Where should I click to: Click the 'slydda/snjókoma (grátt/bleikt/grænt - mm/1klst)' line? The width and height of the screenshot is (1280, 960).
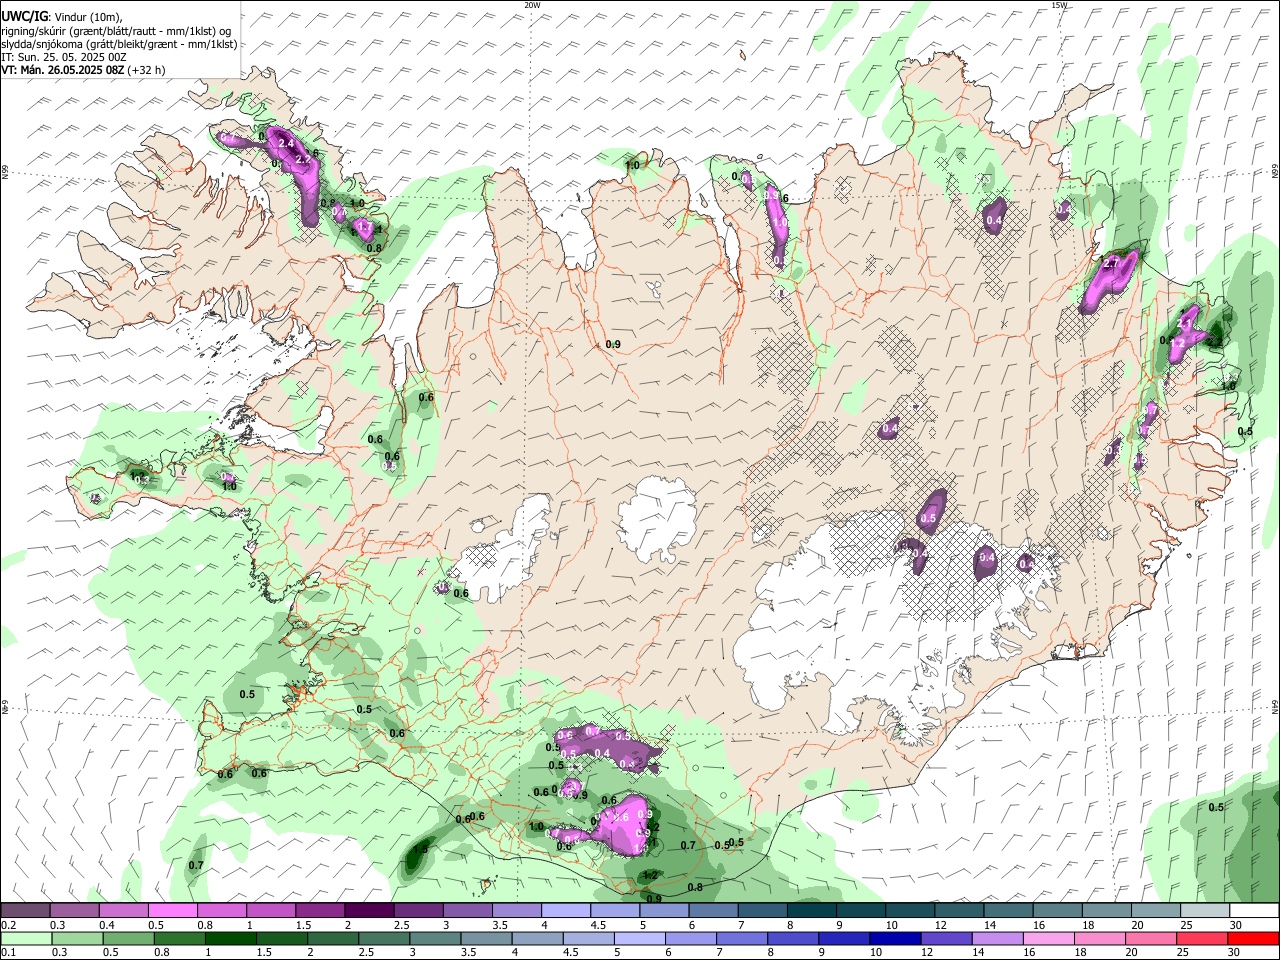point(119,44)
